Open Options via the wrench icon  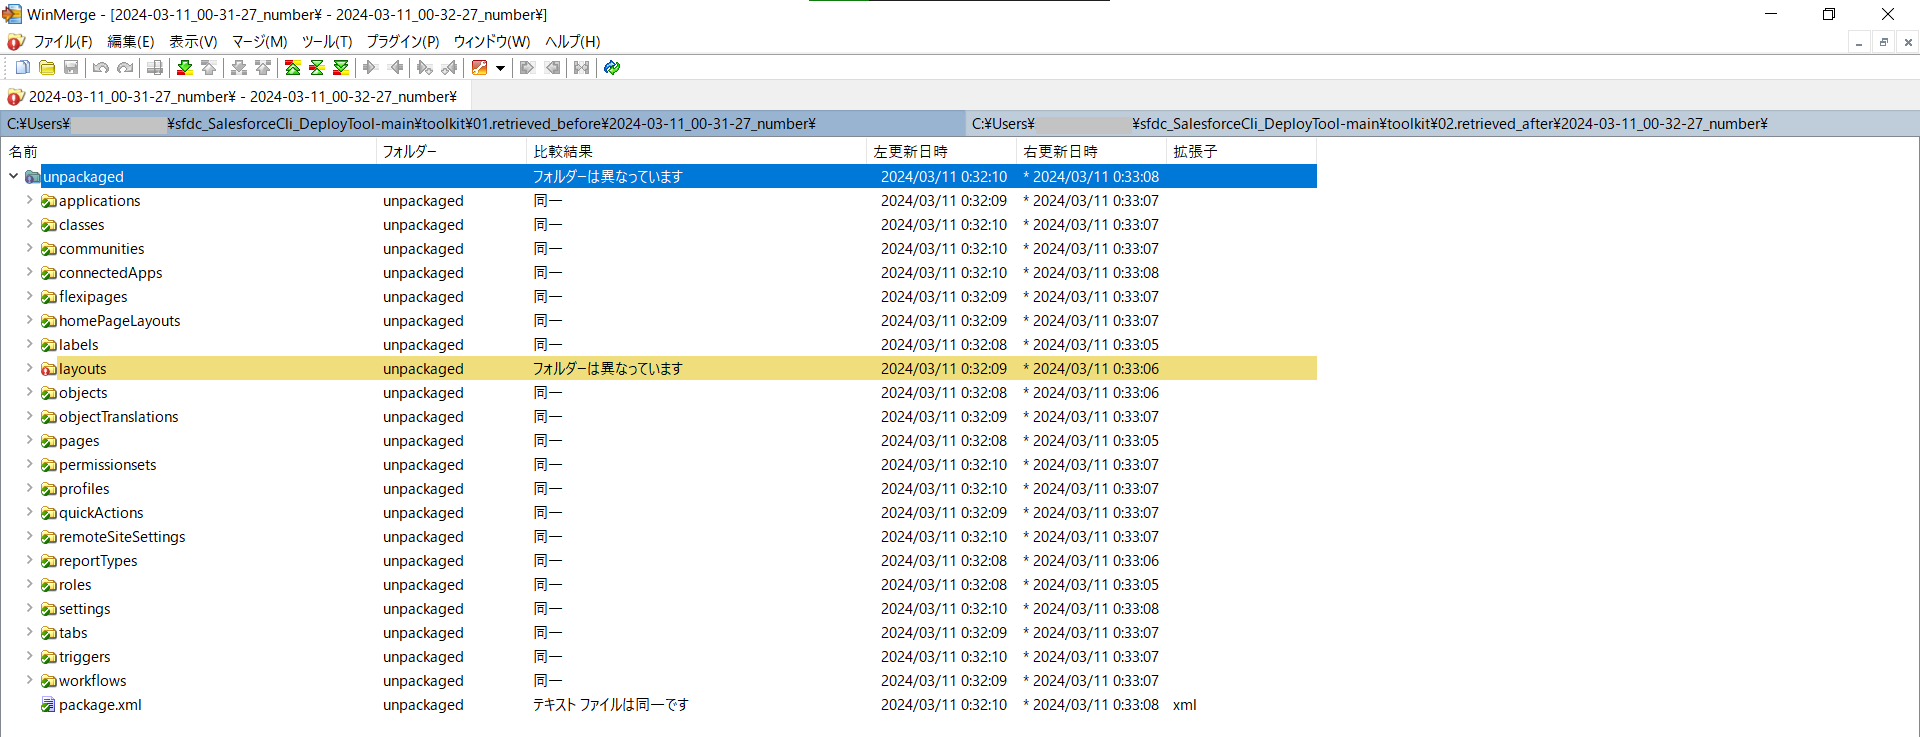coord(480,67)
